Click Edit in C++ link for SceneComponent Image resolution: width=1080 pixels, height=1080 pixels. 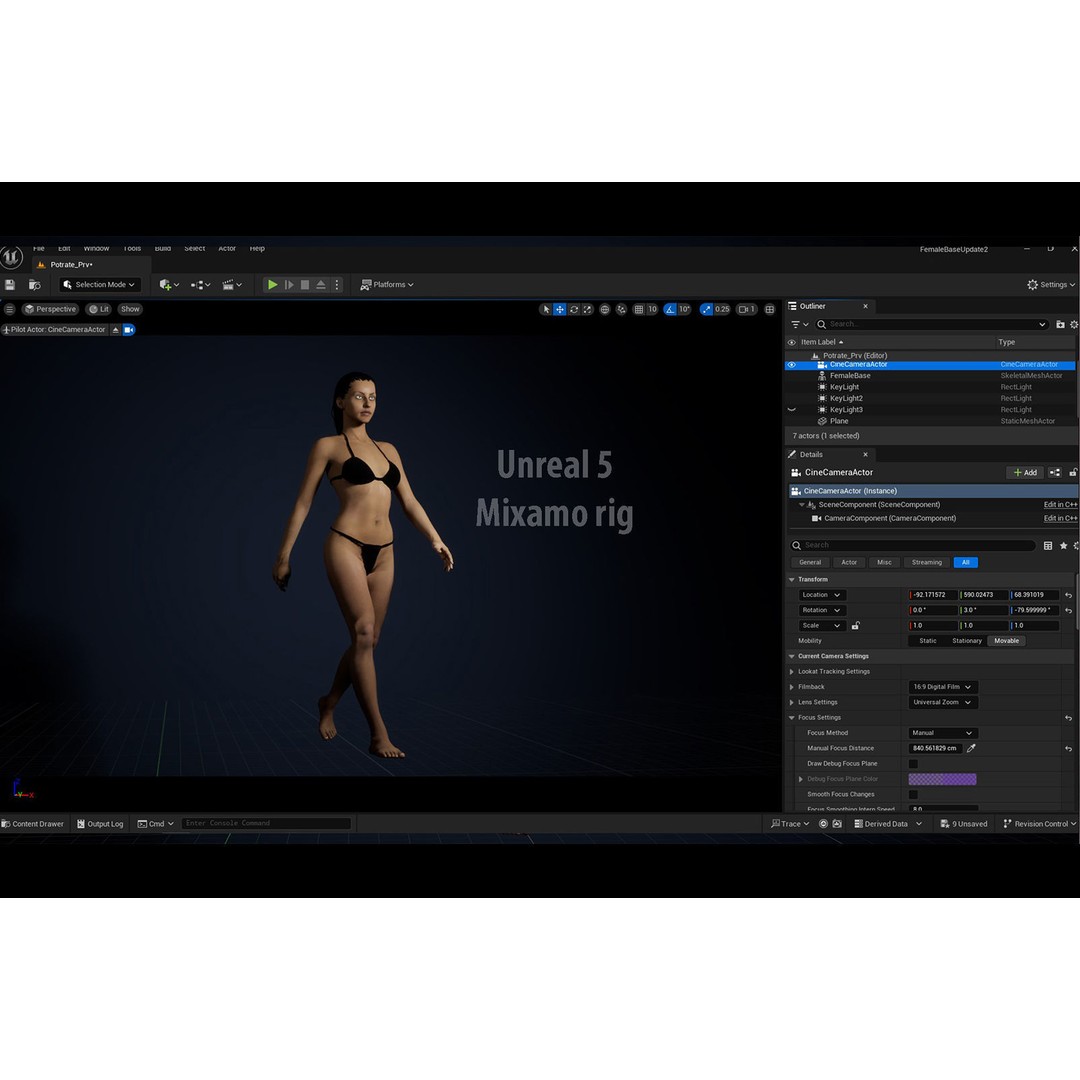pos(1060,505)
